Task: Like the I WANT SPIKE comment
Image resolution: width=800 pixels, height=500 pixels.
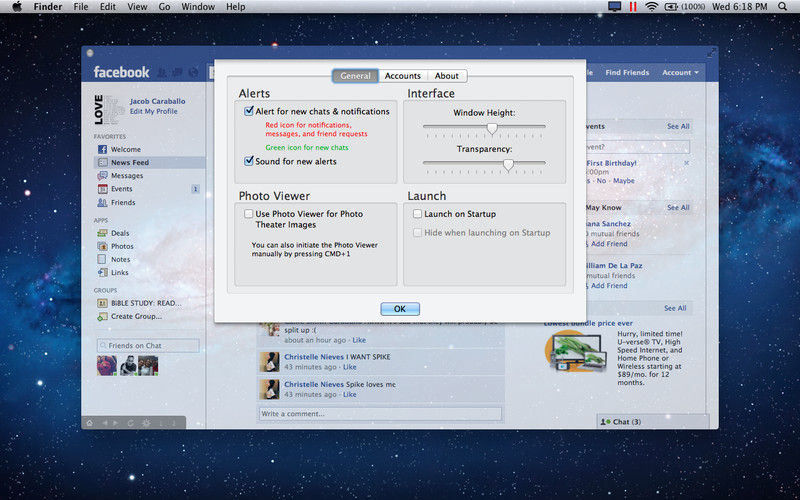Action: [349, 367]
